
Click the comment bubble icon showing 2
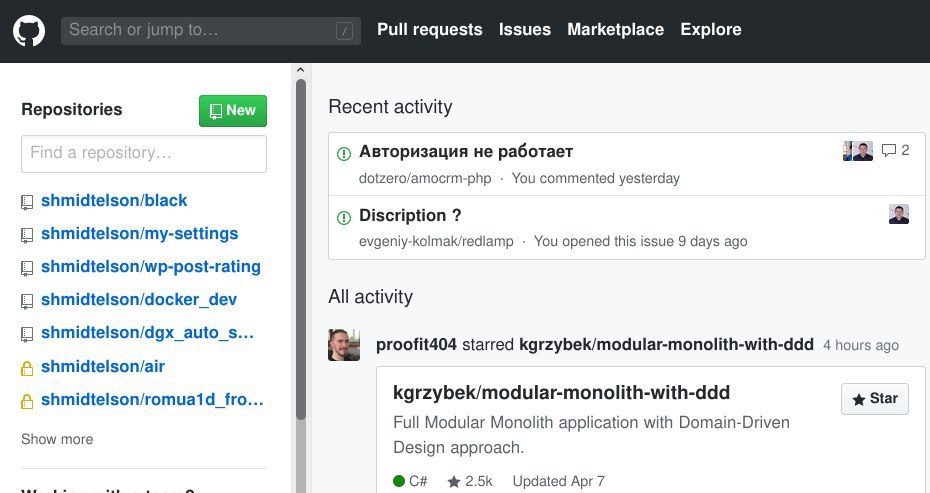point(888,151)
